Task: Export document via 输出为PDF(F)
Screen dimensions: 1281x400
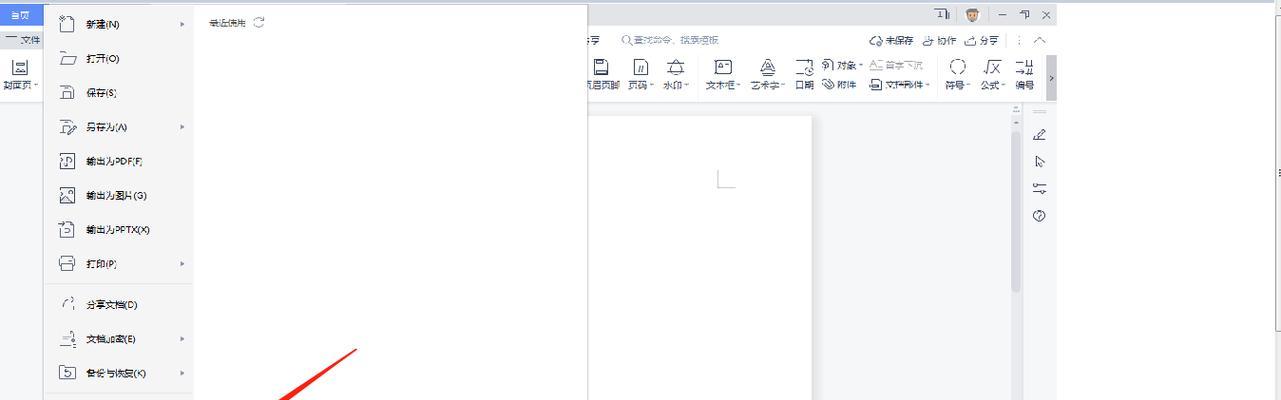Action: [x=118, y=161]
